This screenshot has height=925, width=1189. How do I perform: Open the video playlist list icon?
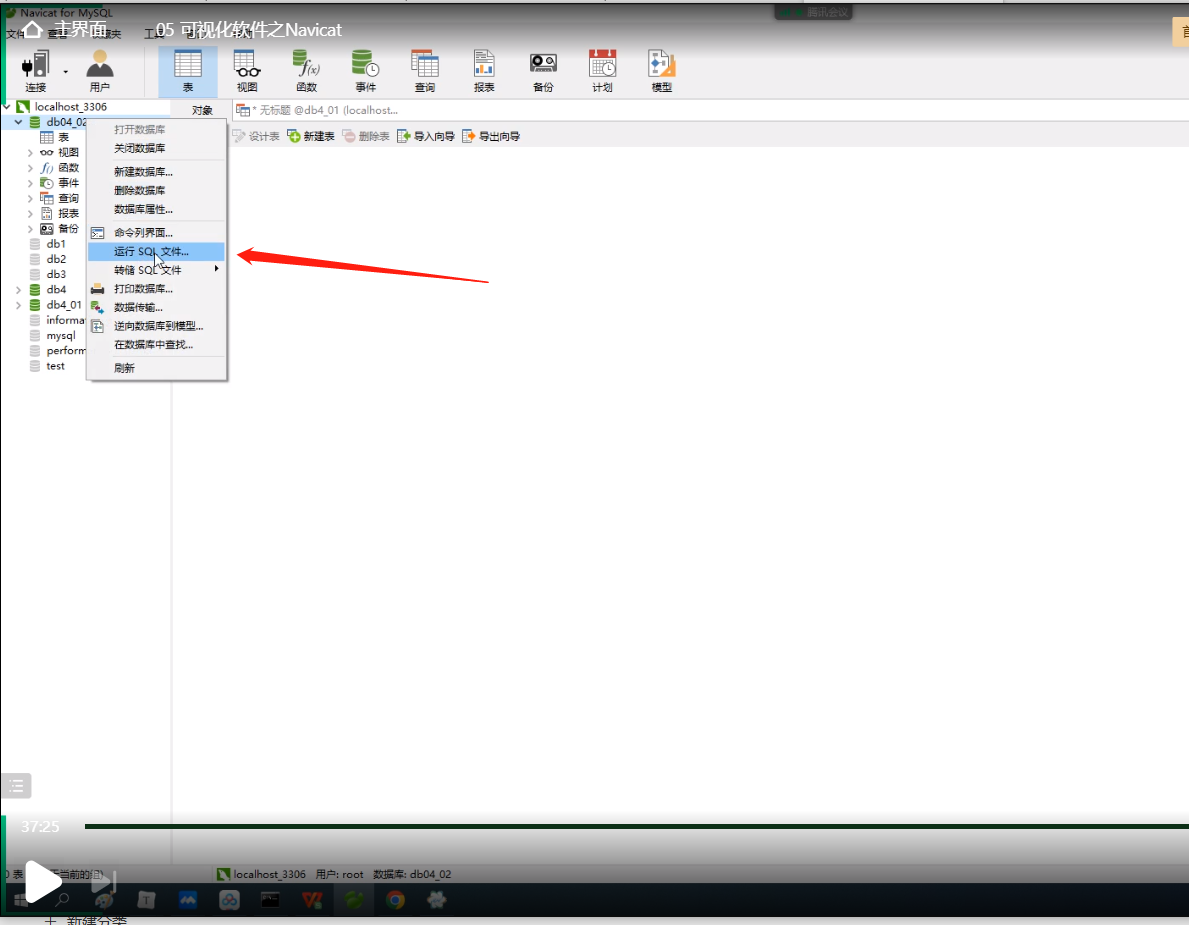point(17,786)
